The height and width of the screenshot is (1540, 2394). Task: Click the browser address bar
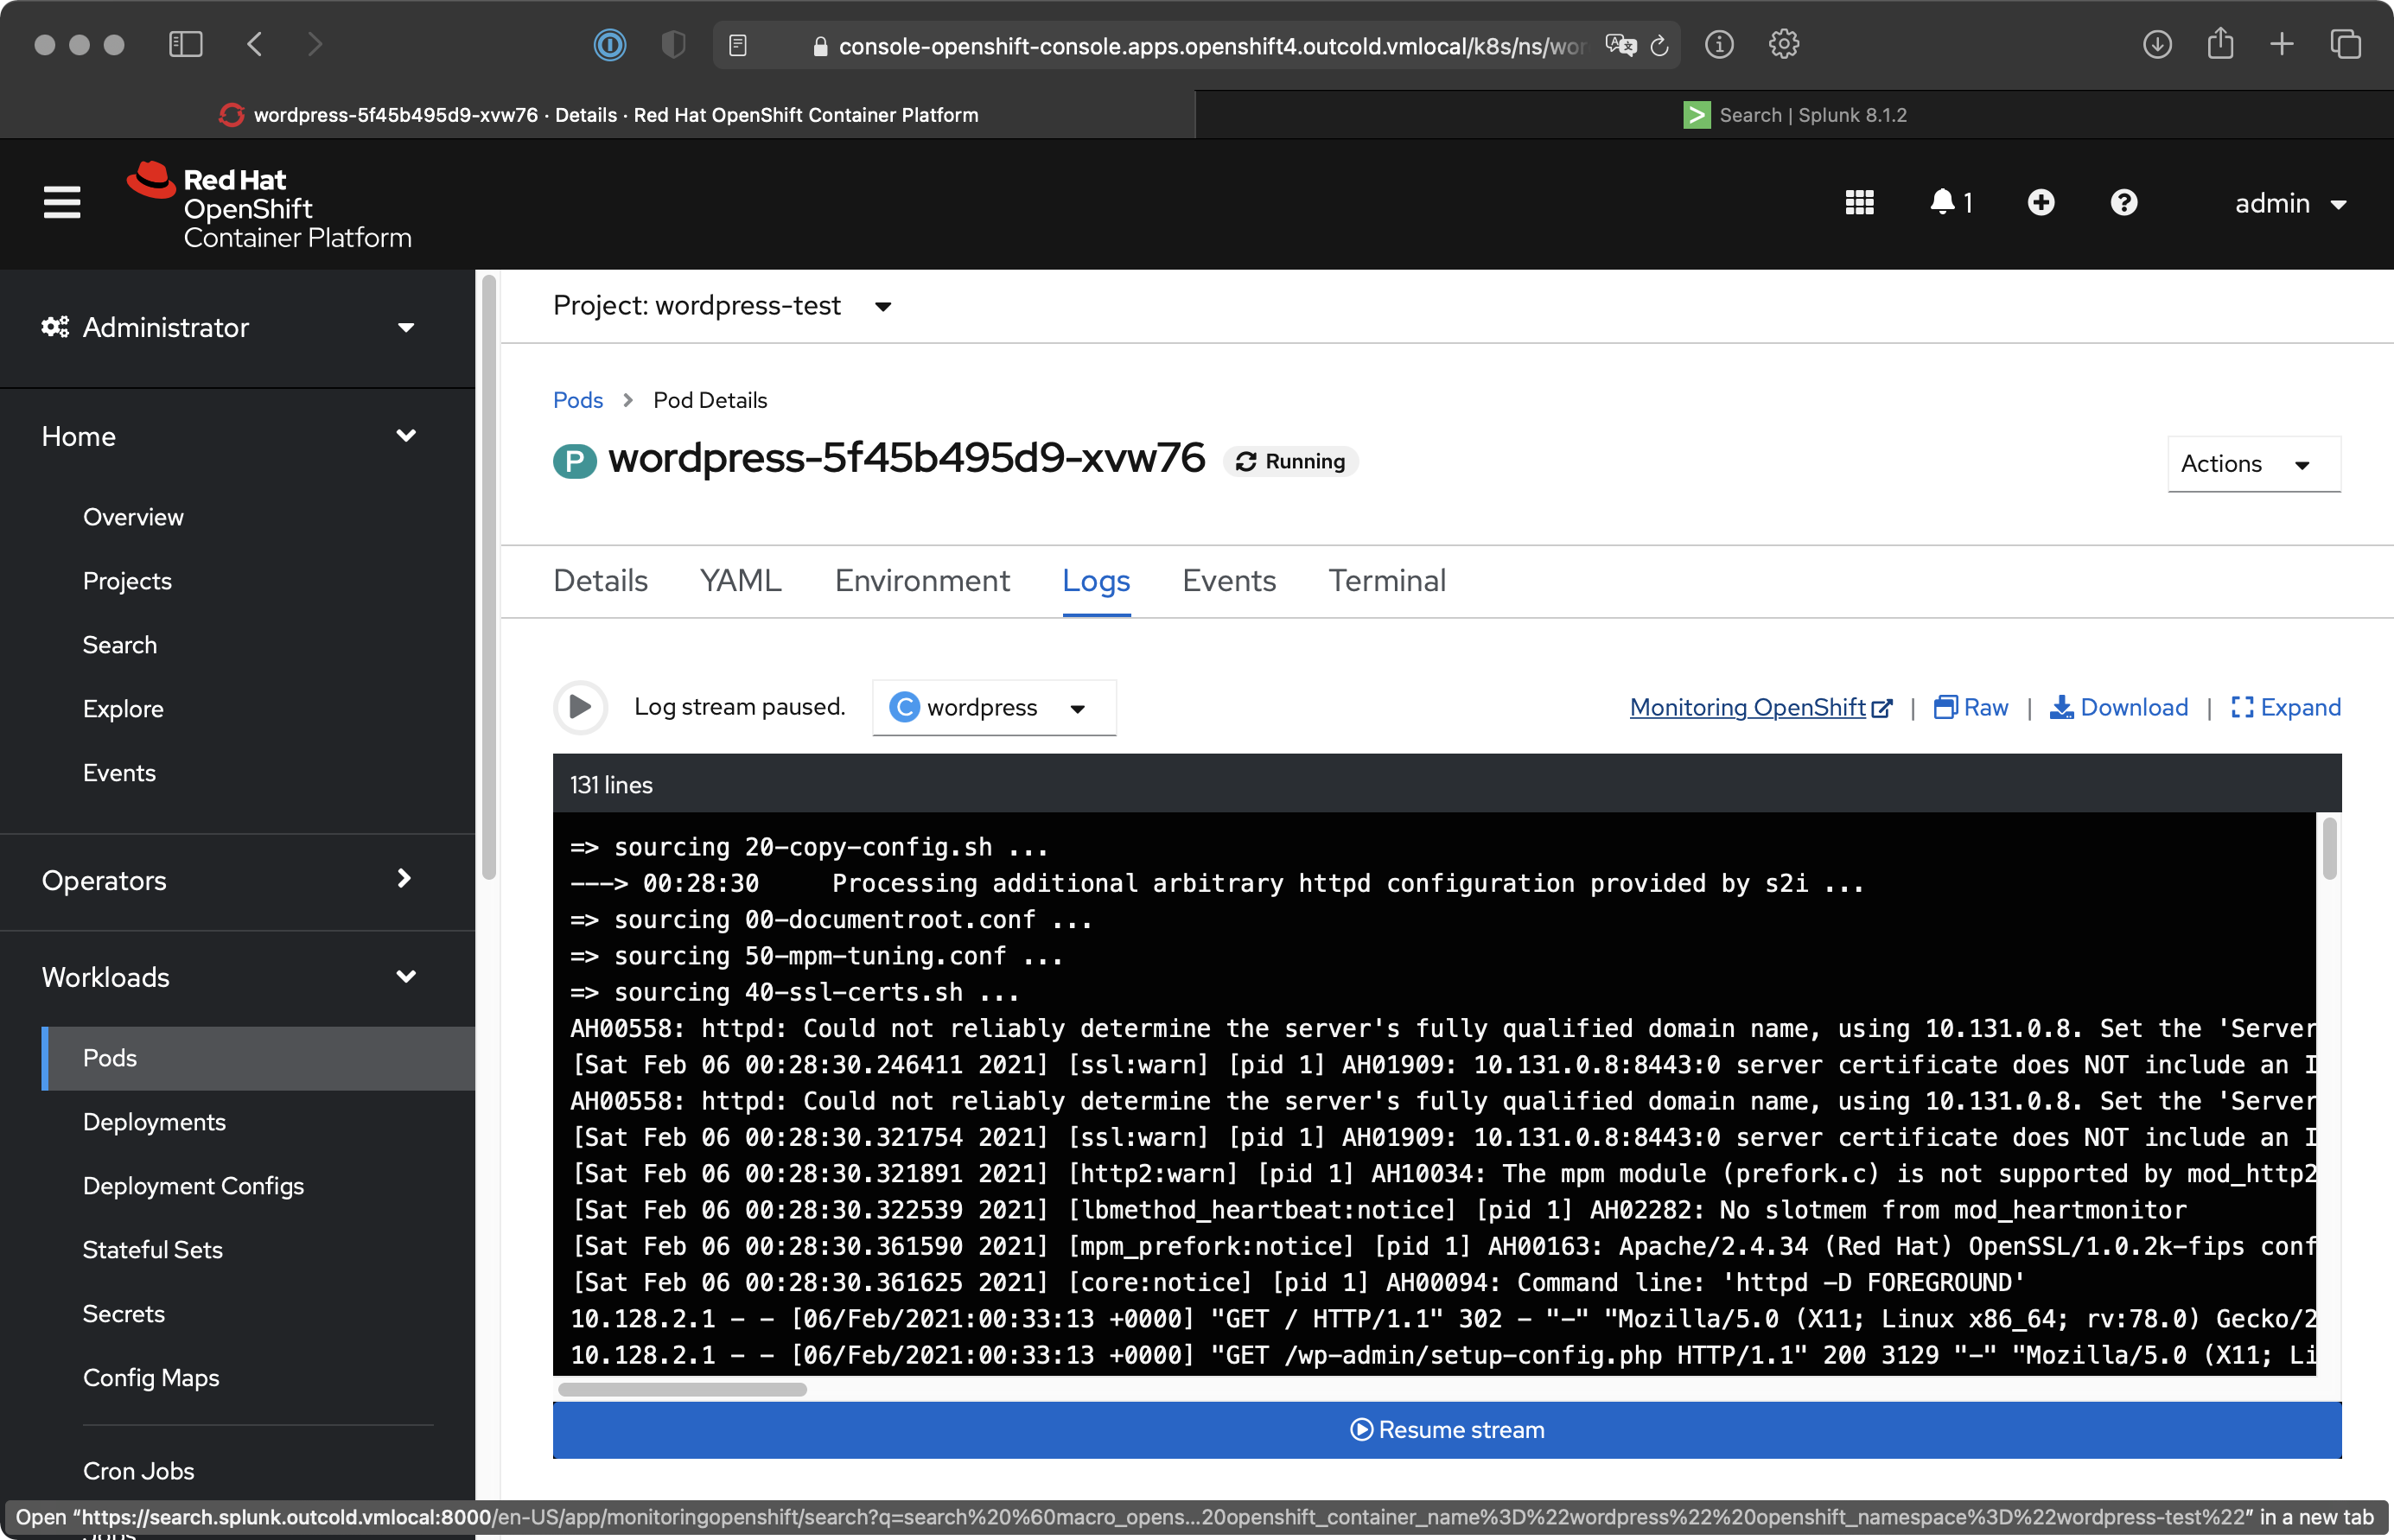tap(1197, 46)
